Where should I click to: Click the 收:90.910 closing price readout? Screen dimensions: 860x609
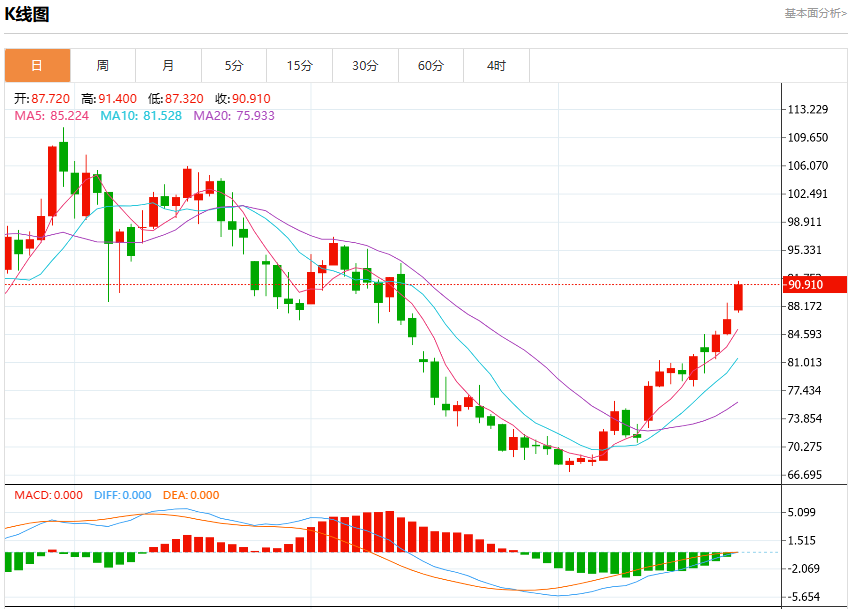(x=243, y=99)
